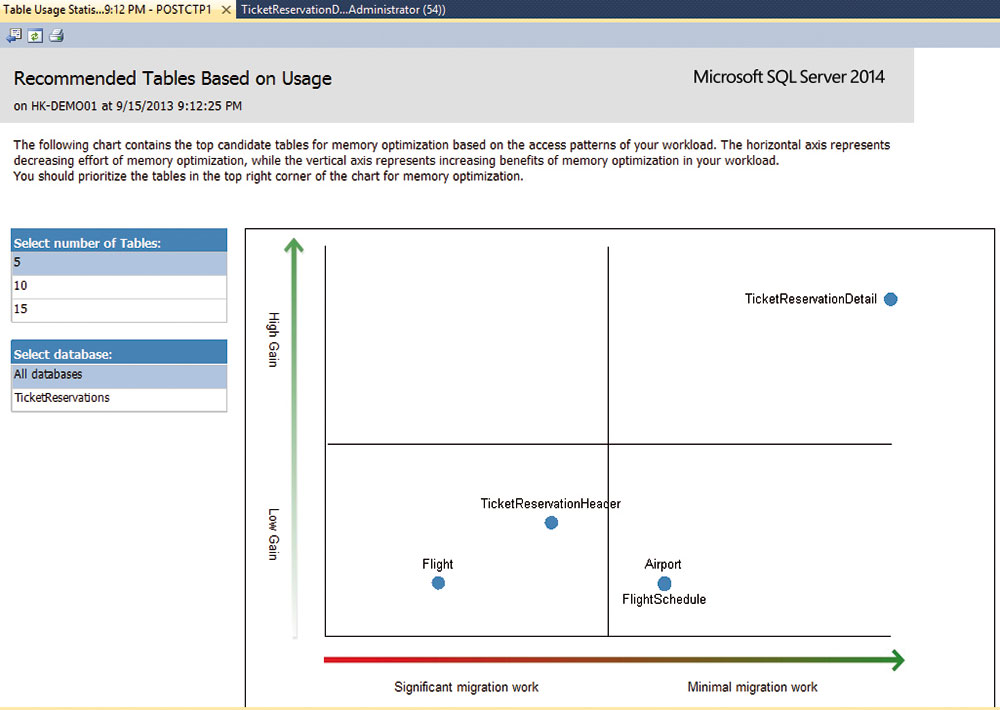1000x710 pixels.
Task: Print the recommended tables report
Action: tap(55, 35)
